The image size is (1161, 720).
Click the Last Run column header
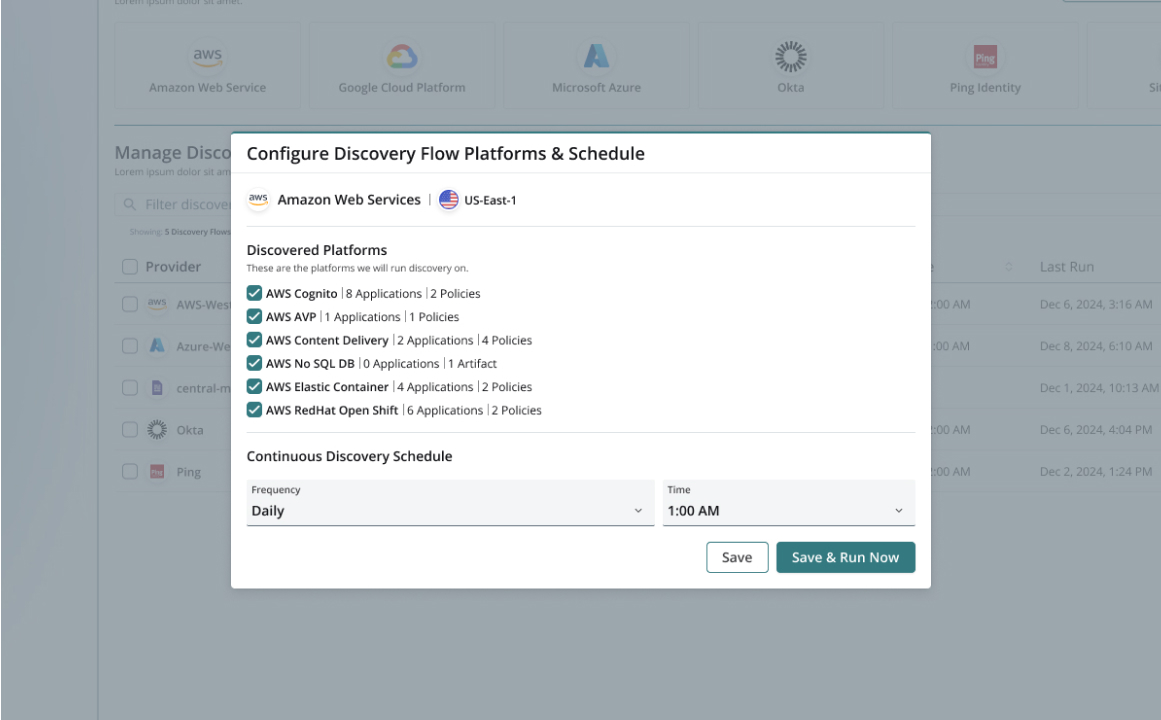[x=1066, y=267]
